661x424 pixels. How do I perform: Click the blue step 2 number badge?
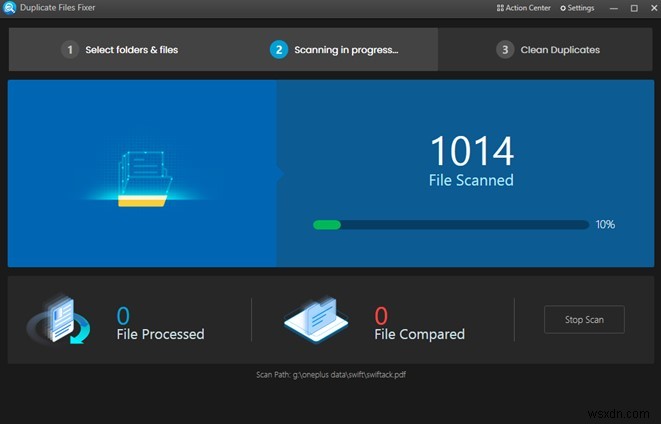tap(279, 50)
